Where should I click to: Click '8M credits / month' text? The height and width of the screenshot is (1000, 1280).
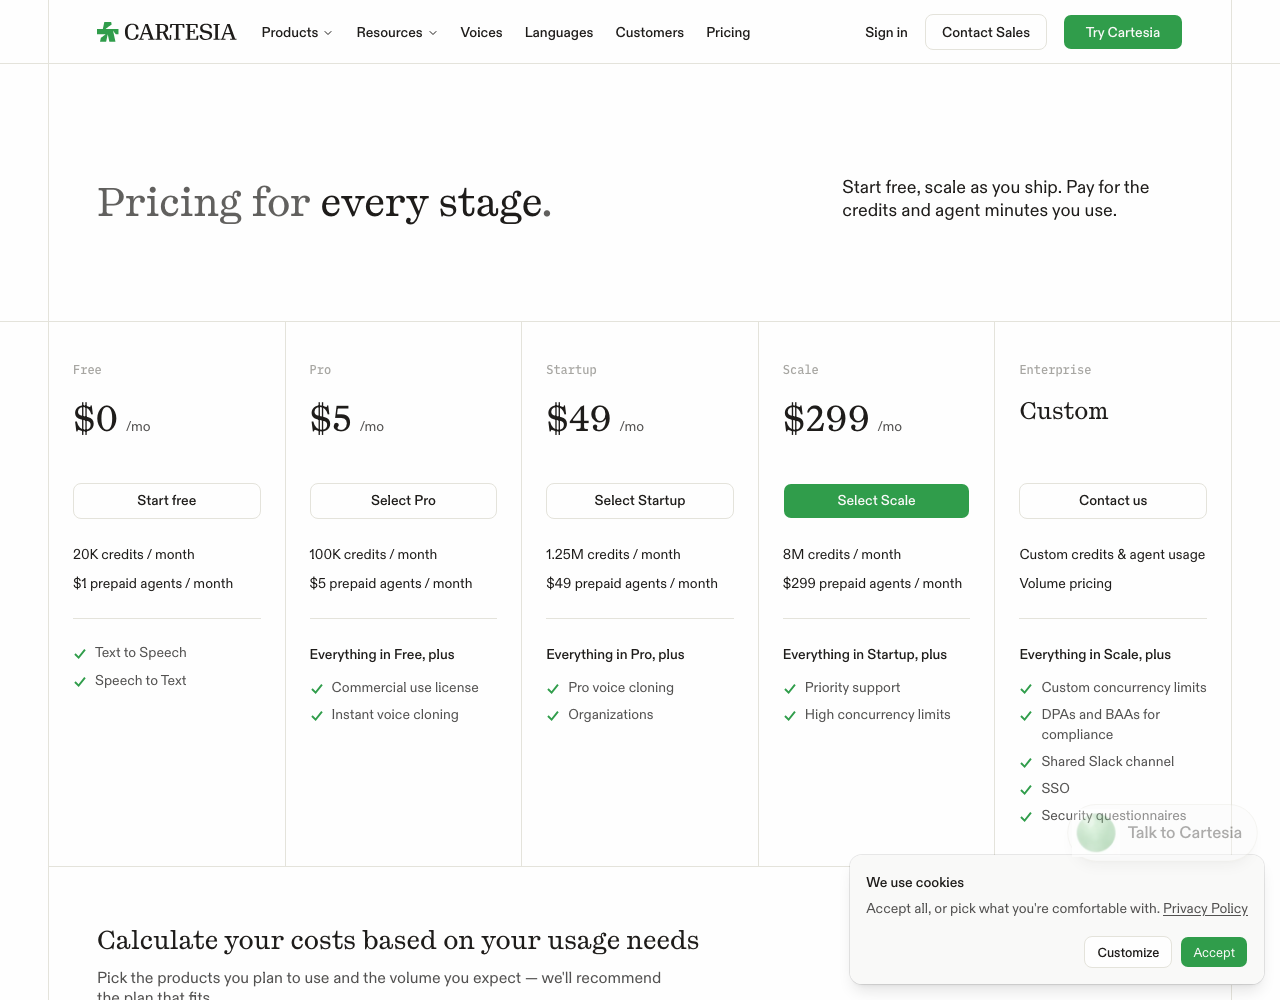842,554
